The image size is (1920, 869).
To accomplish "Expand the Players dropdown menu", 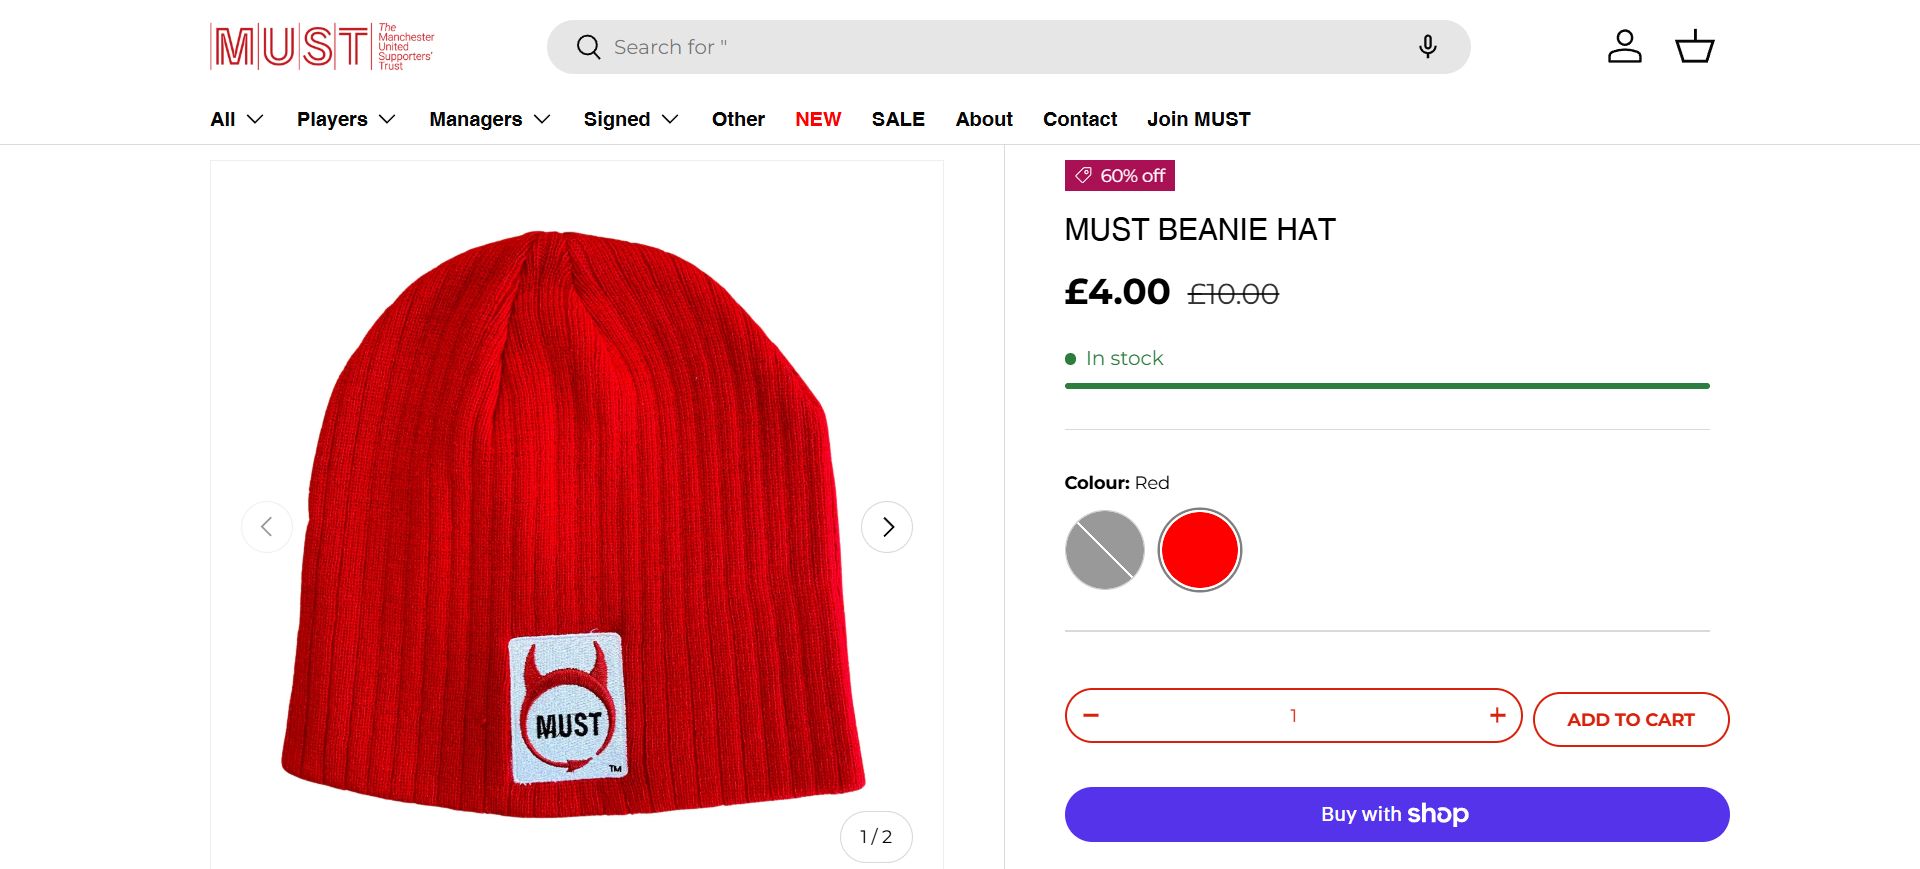I will coord(346,119).
